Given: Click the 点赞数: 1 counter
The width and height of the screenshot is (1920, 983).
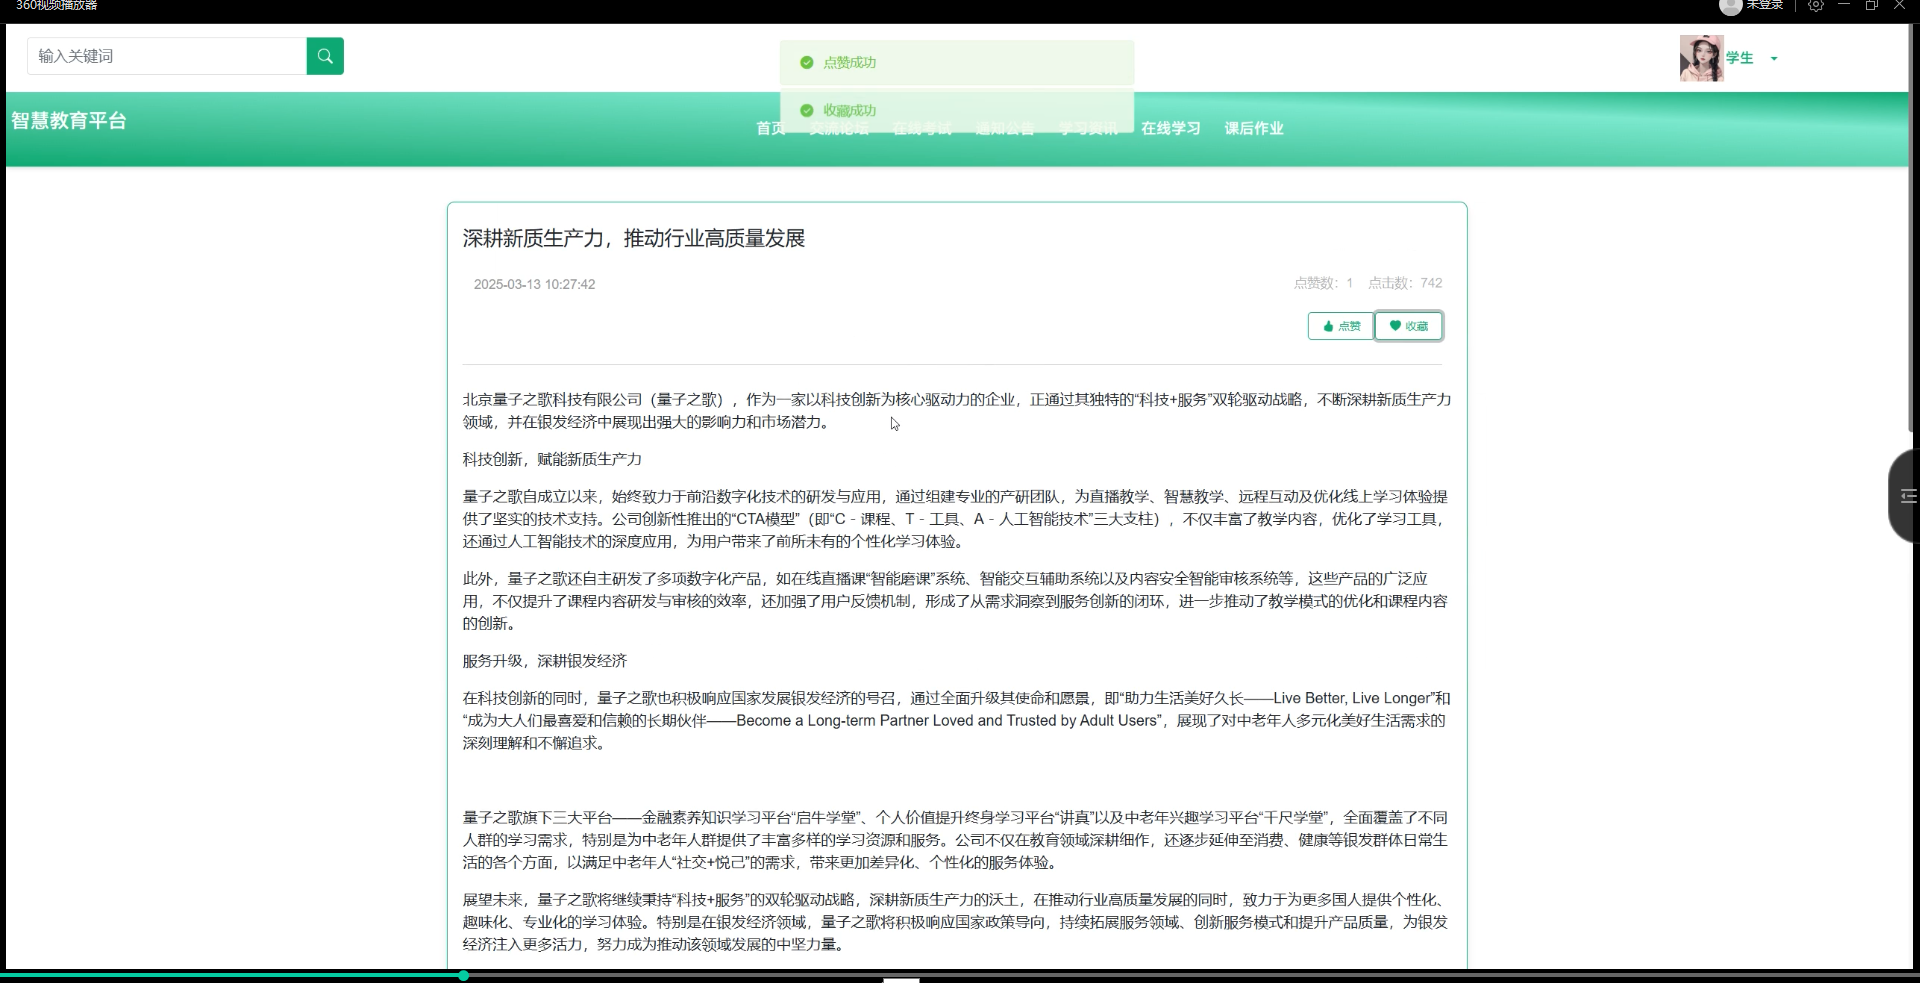Looking at the screenshot, I should pyautogui.click(x=1323, y=283).
